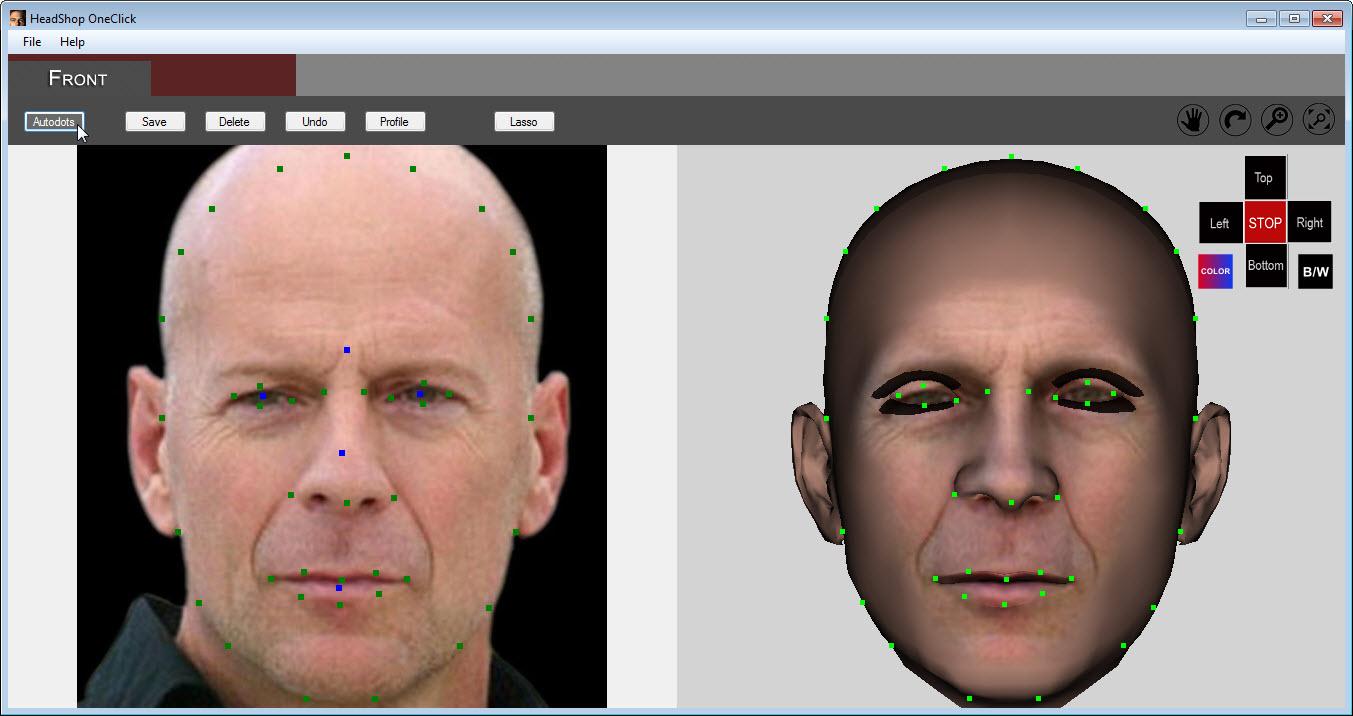This screenshot has height=716, width=1353.
Task: Select the blue forehead dot on the photo
Action: [x=347, y=350]
